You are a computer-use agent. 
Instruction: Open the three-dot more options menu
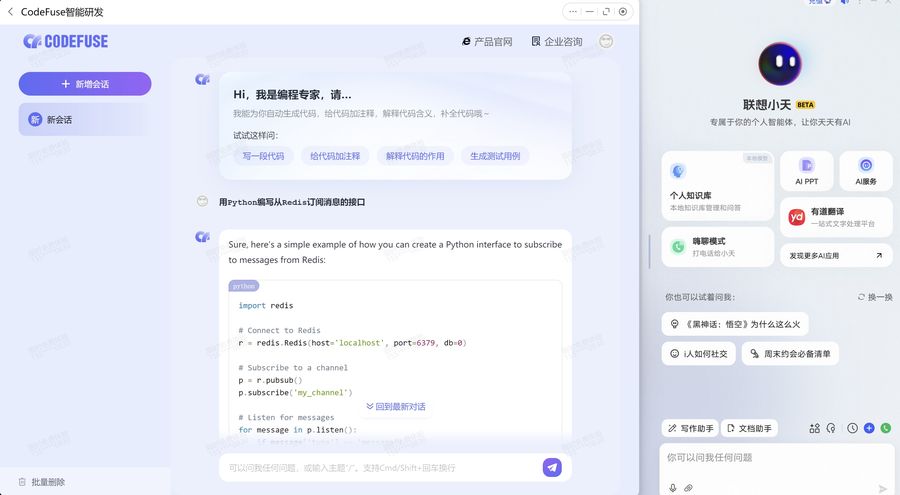click(573, 11)
